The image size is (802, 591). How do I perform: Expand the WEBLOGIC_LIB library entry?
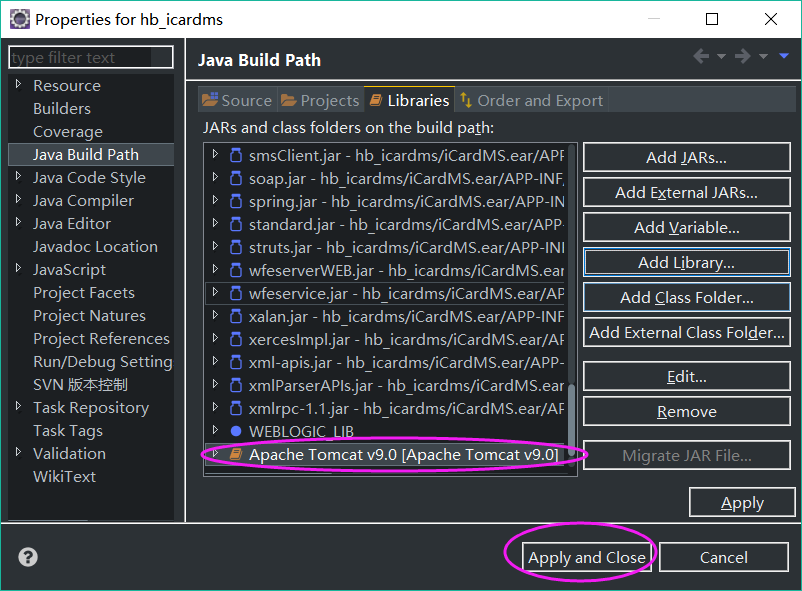pos(215,430)
